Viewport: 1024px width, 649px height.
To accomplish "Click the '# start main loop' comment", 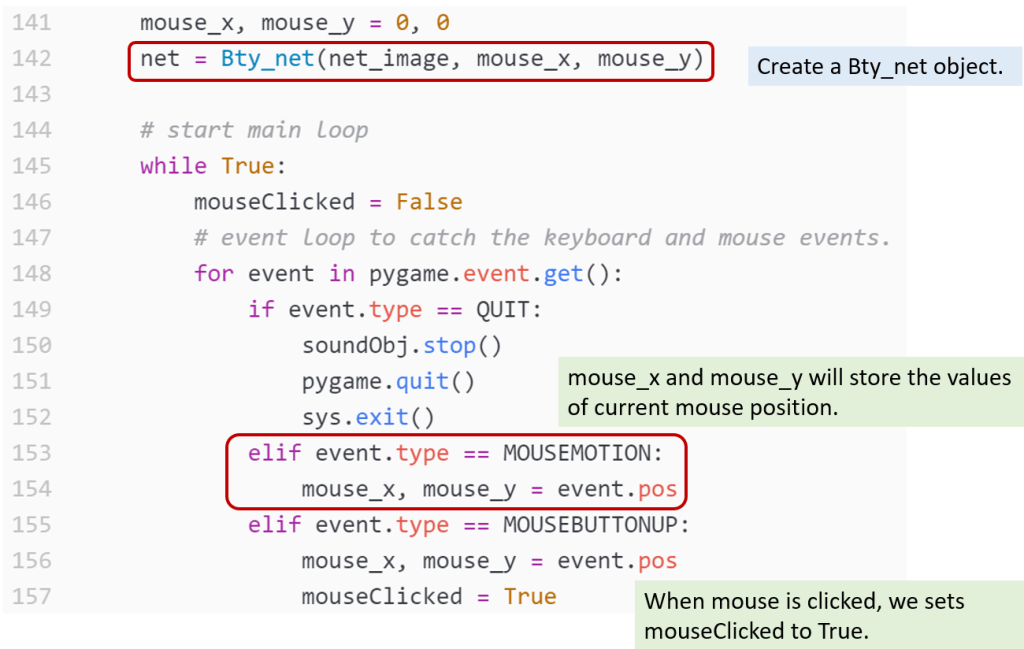I will pyautogui.click(x=254, y=130).
